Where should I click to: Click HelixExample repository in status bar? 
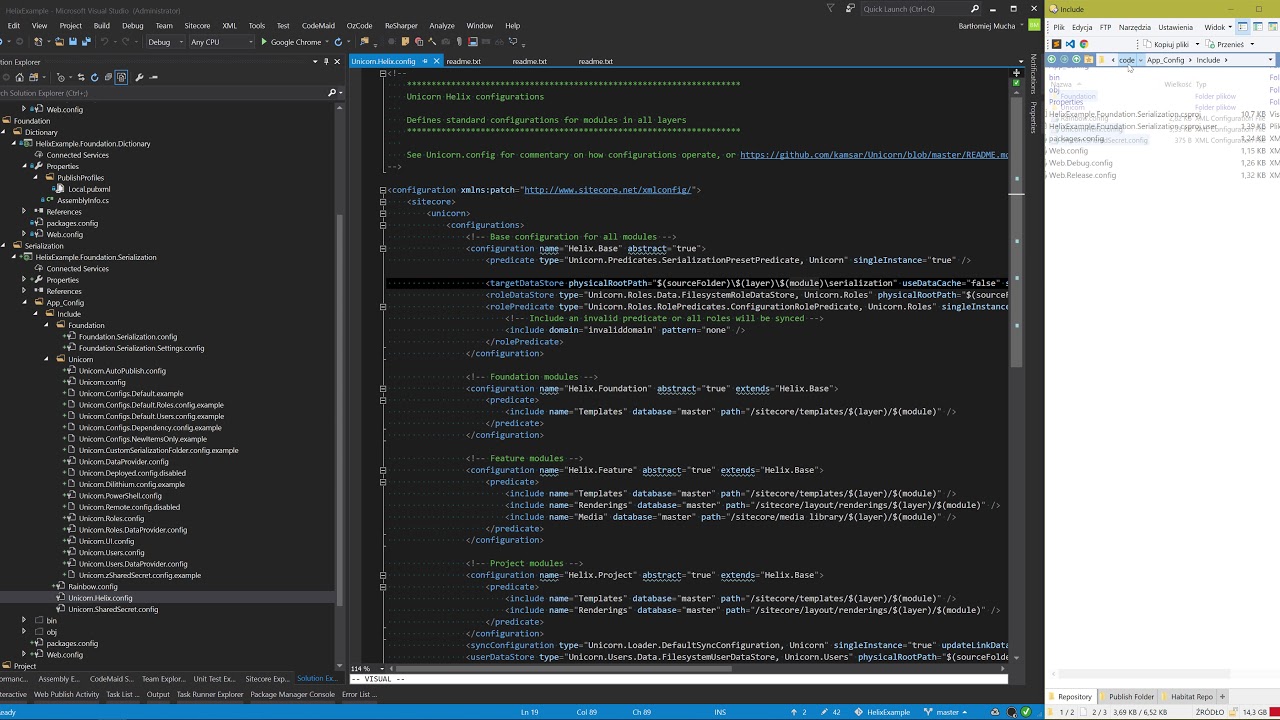point(882,712)
